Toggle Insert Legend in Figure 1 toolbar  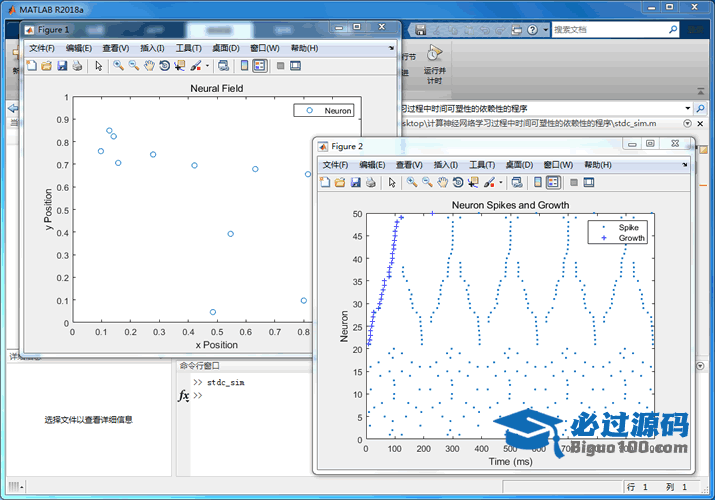[259, 66]
